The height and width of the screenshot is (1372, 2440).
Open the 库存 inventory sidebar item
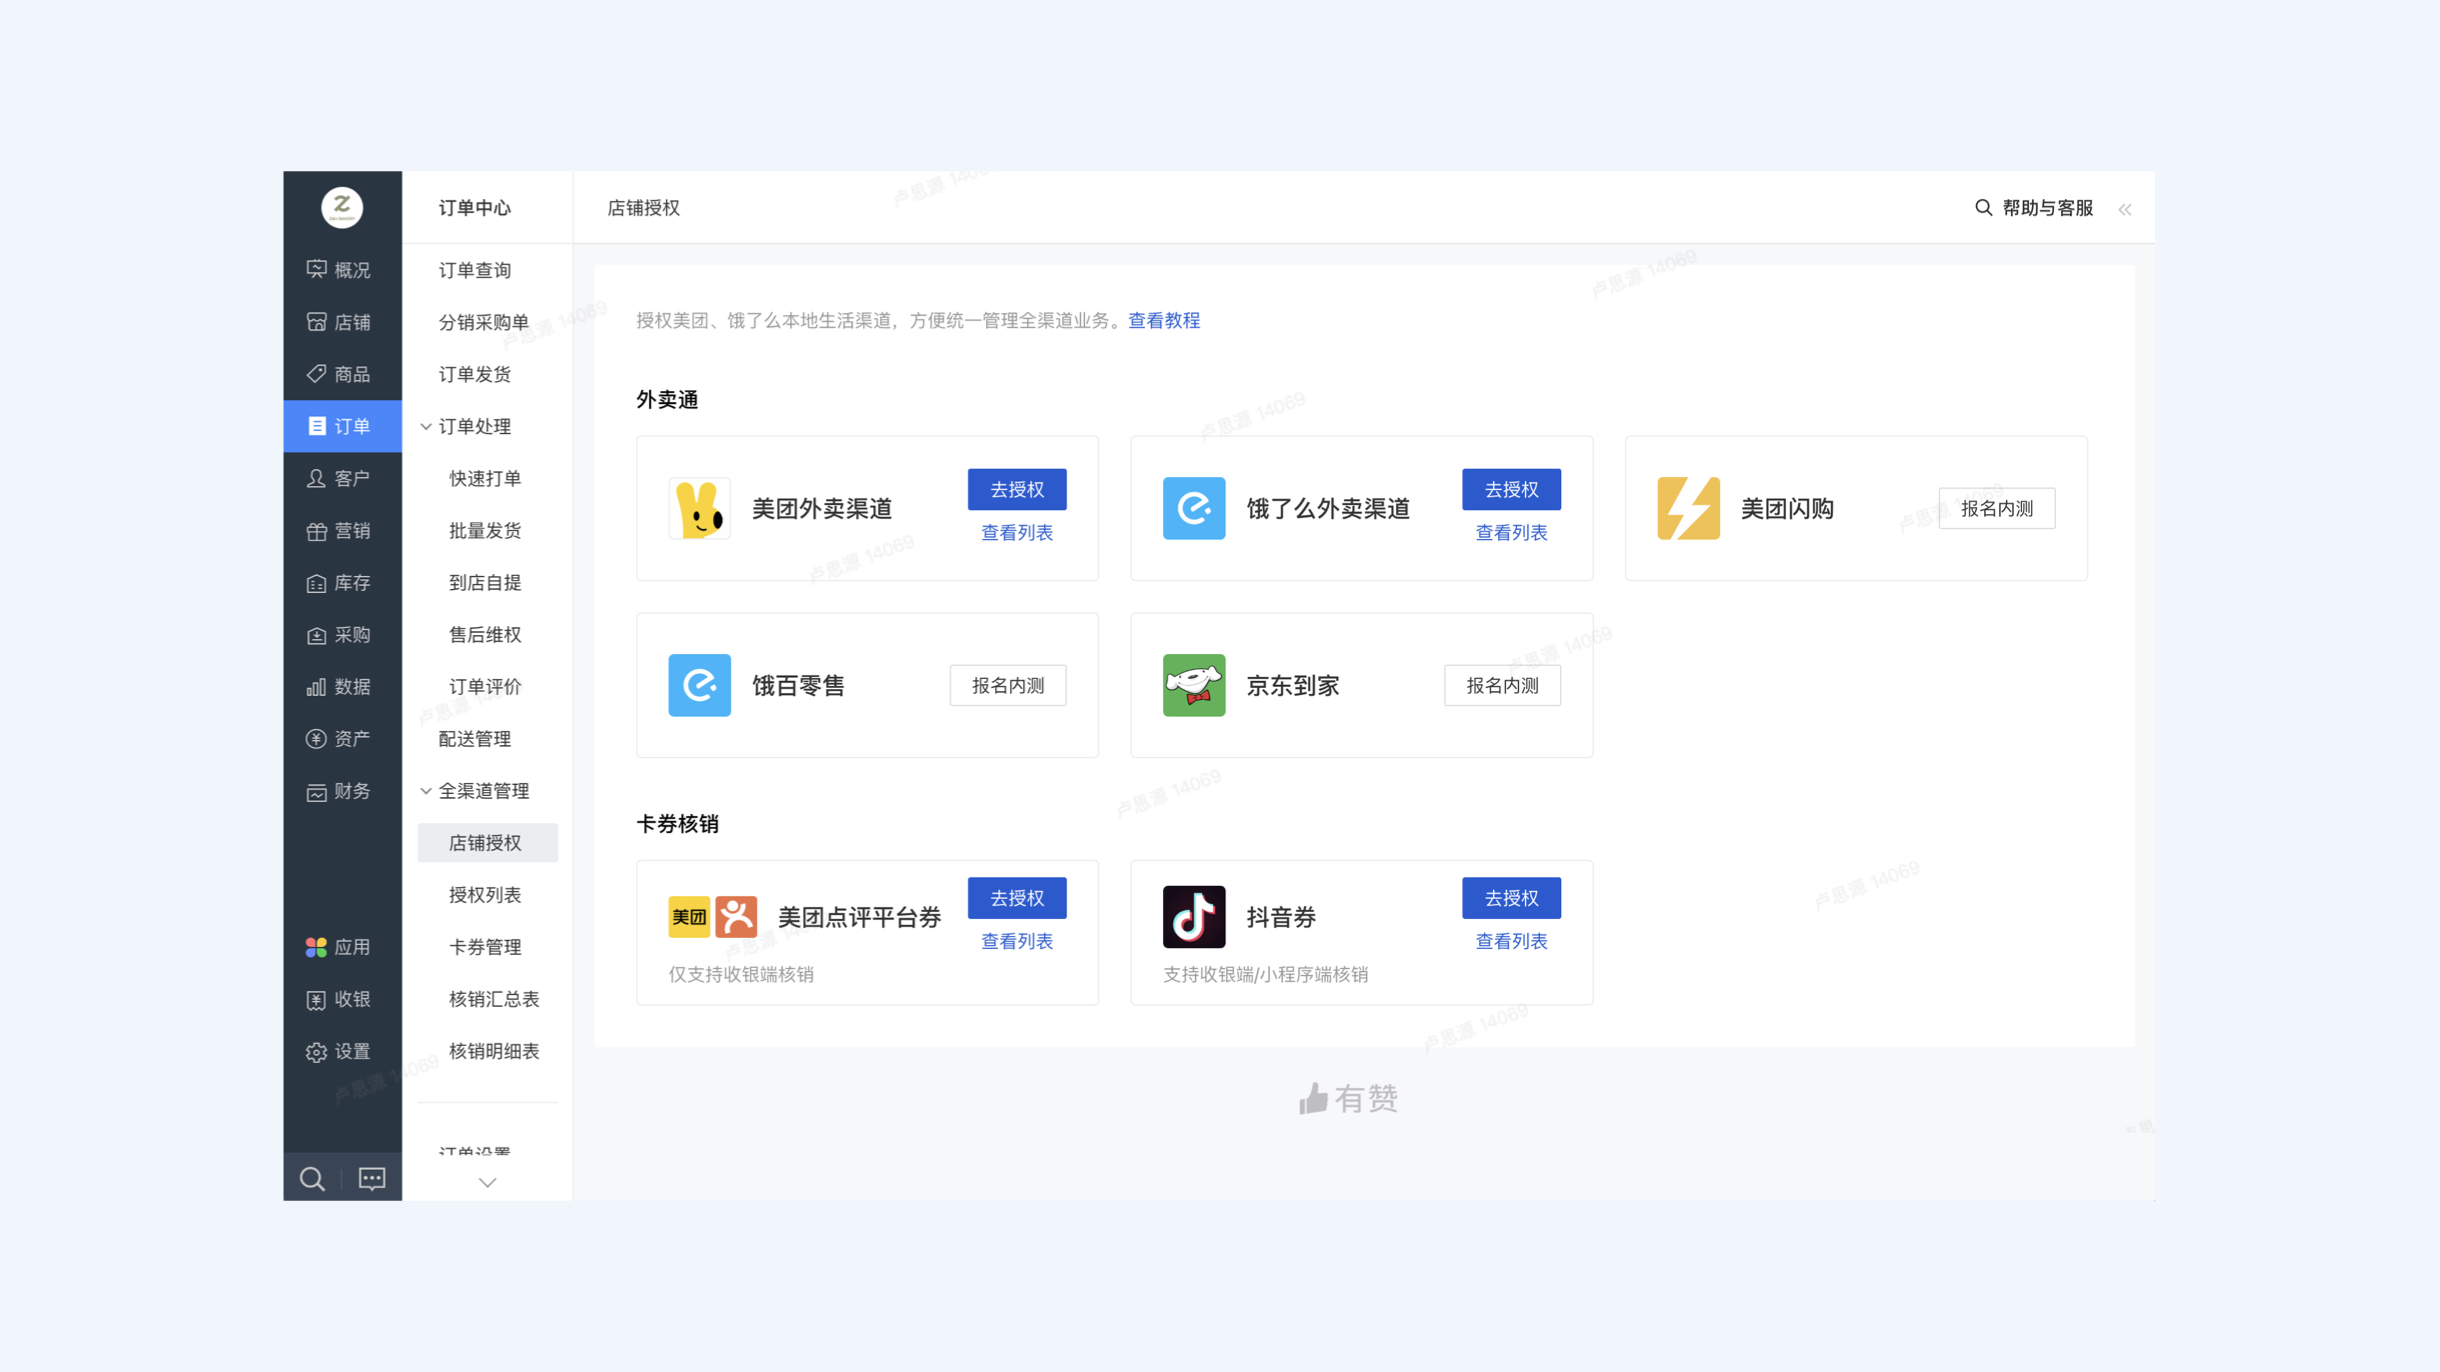coord(342,583)
